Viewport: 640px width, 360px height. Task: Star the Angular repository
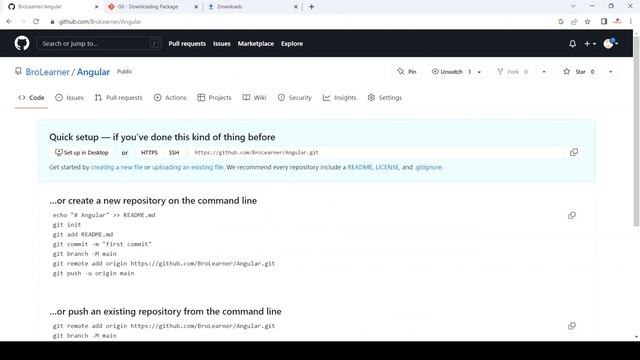pos(579,72)
